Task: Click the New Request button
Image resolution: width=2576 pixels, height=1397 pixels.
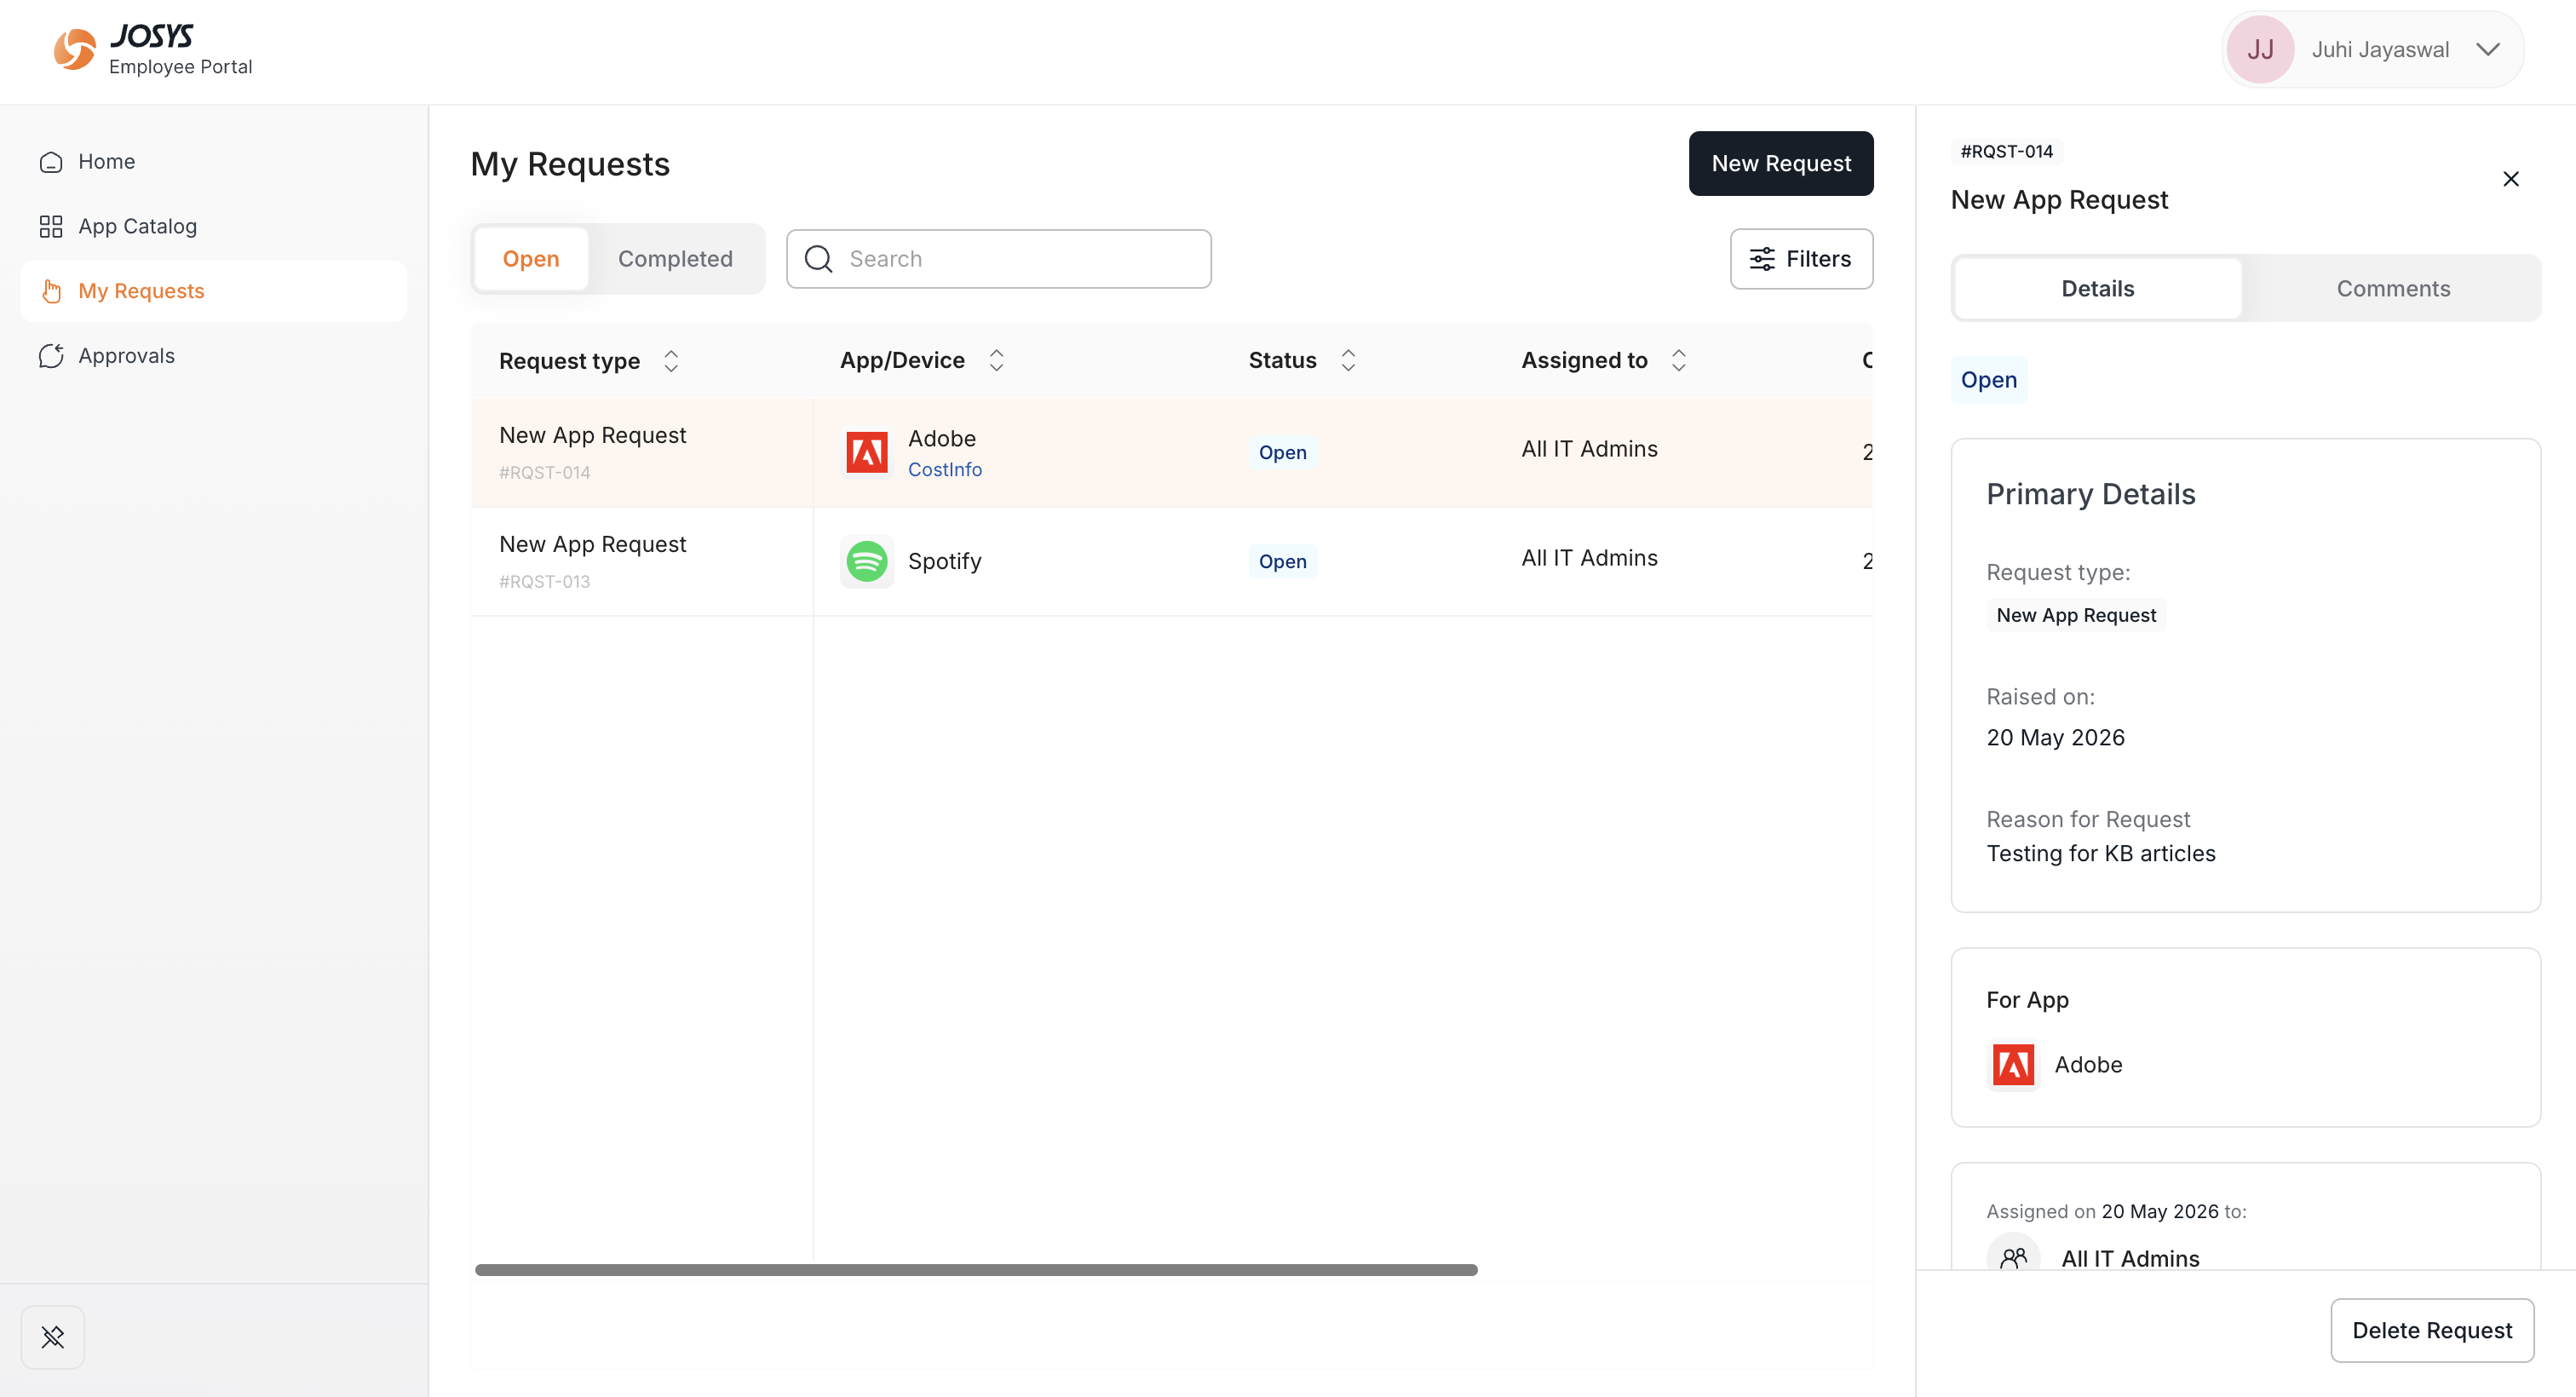Action: [x=1781, y=163]
